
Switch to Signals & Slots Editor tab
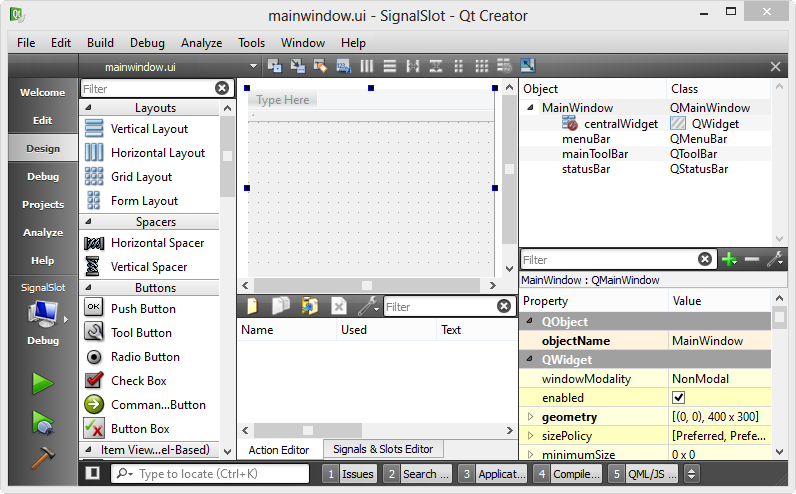pos(383,449)
